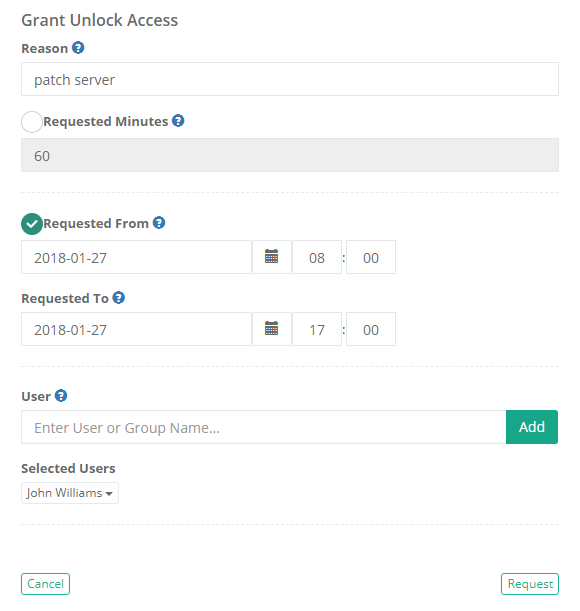Open calendar picker for Requested To date
Screen dimensions: 580x611
[272, 328]
